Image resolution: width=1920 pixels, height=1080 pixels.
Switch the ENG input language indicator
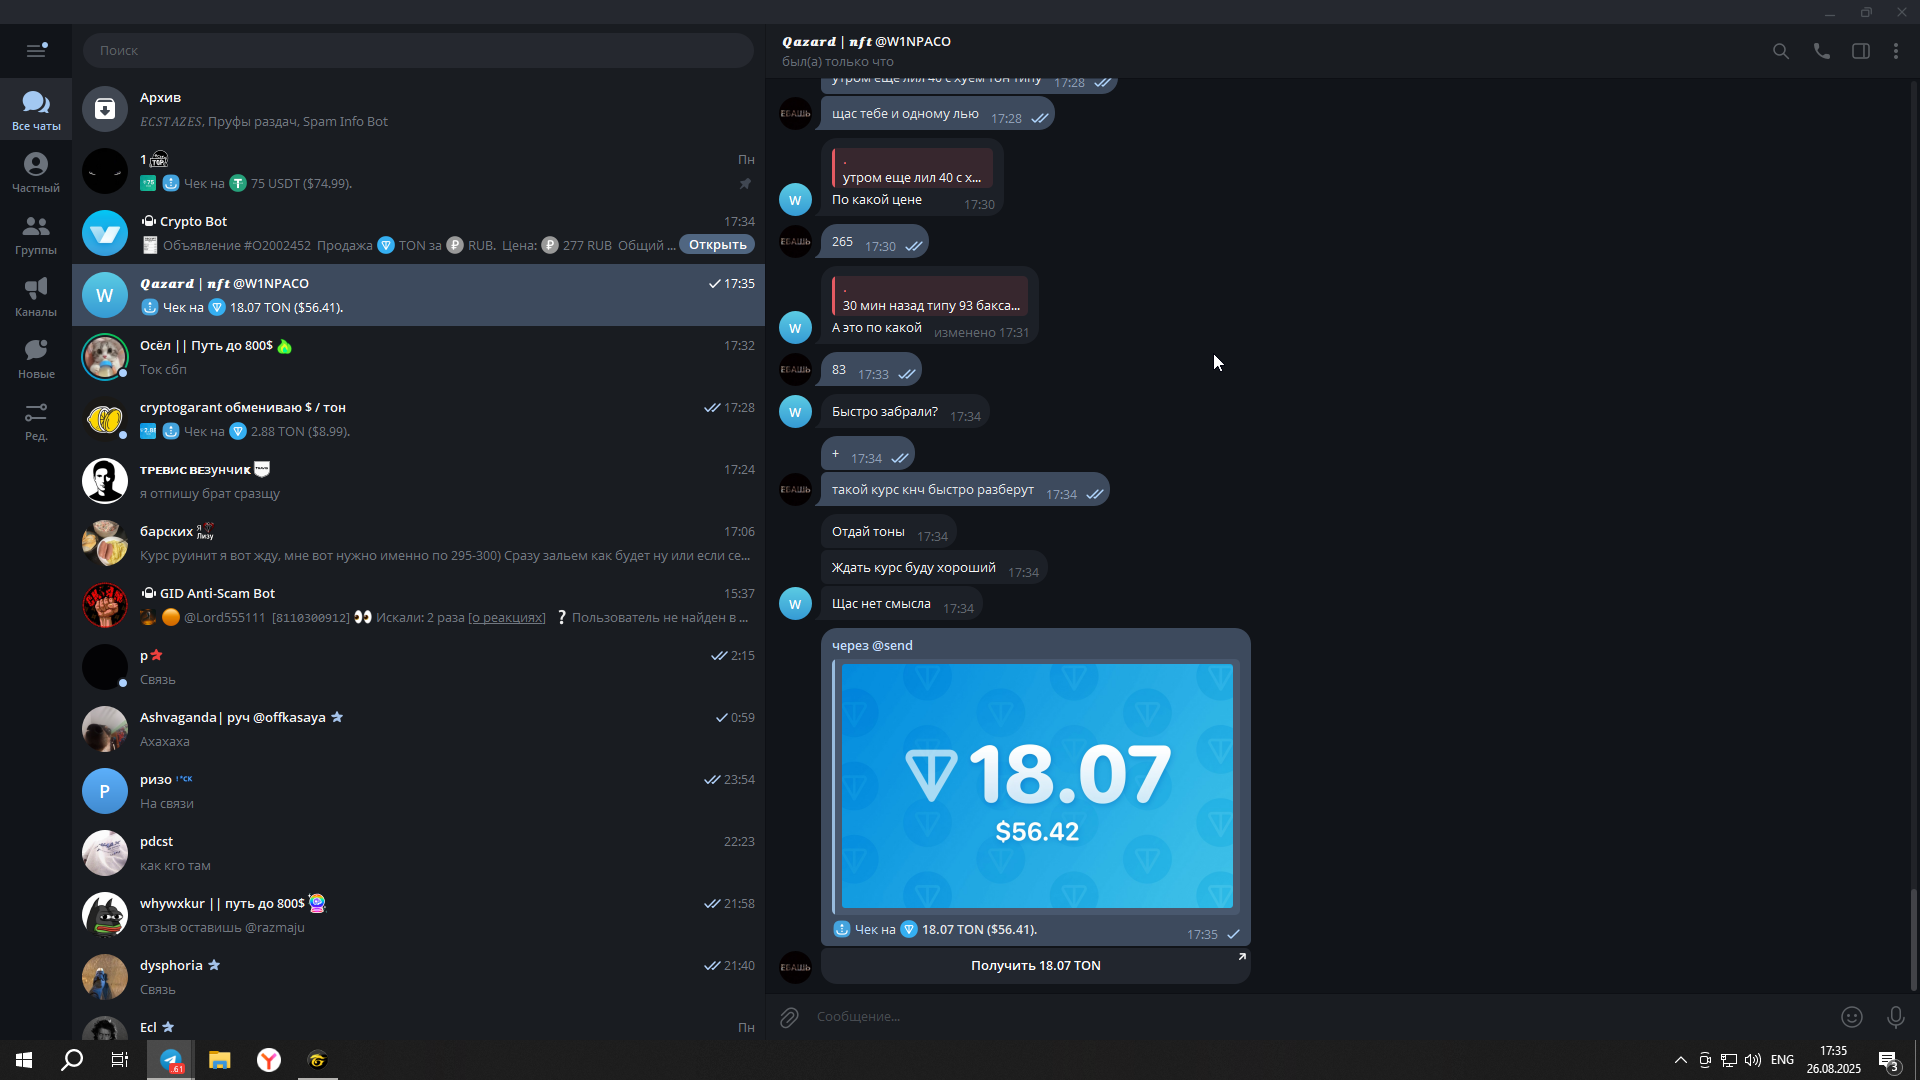point(1782,1060)
